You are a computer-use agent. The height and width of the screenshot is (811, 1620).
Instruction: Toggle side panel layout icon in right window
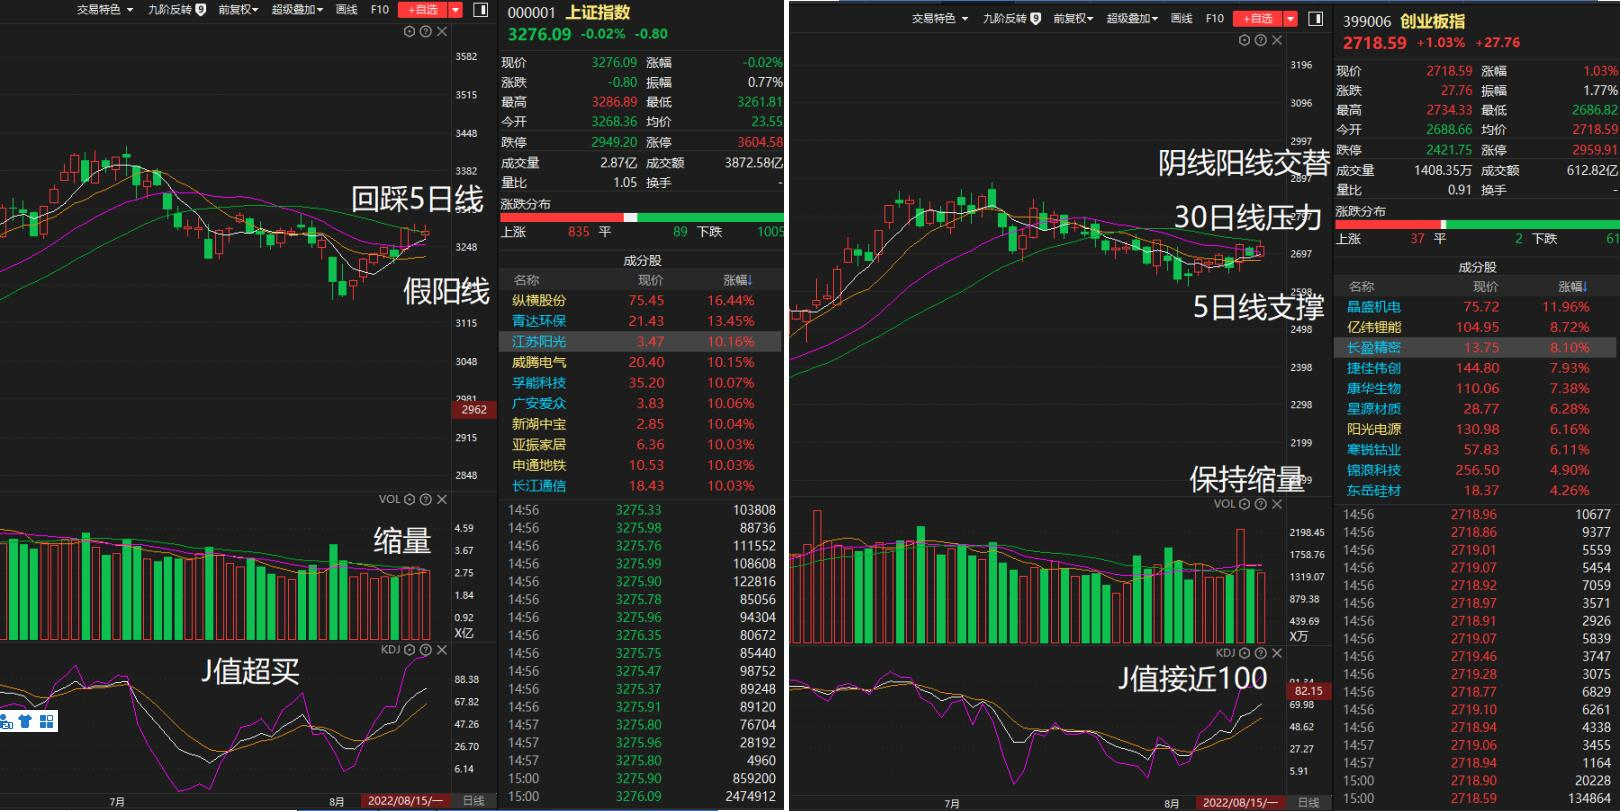[1316, 18]
